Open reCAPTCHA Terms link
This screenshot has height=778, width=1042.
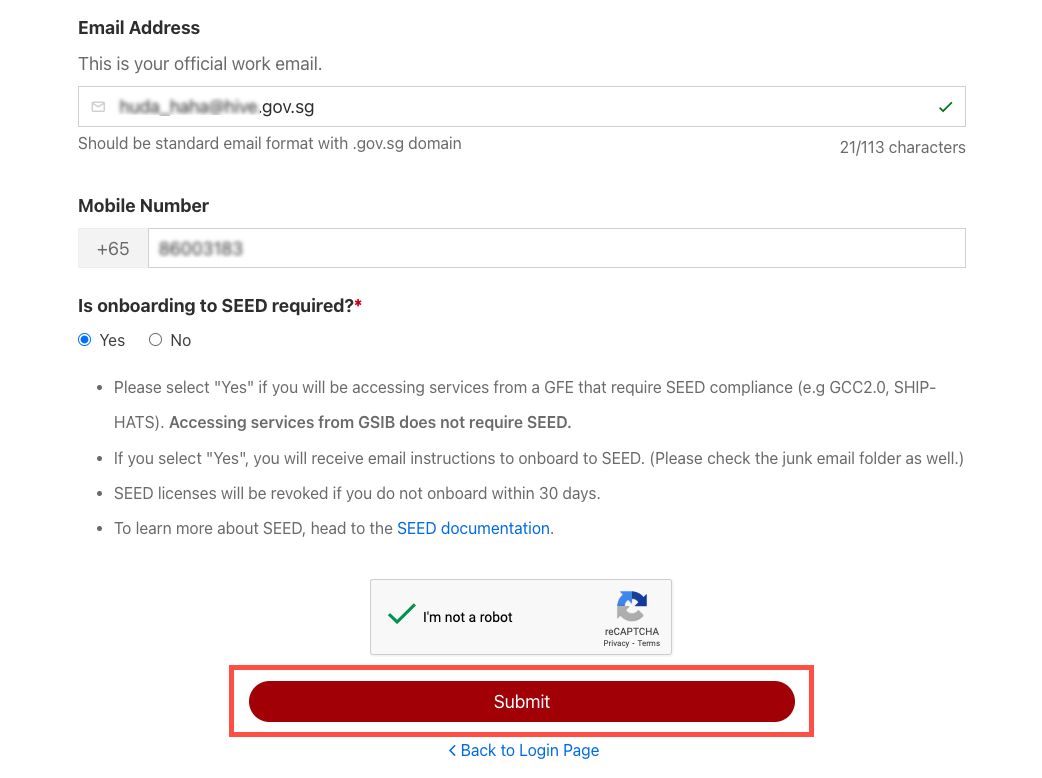click(x=649, y=643)
